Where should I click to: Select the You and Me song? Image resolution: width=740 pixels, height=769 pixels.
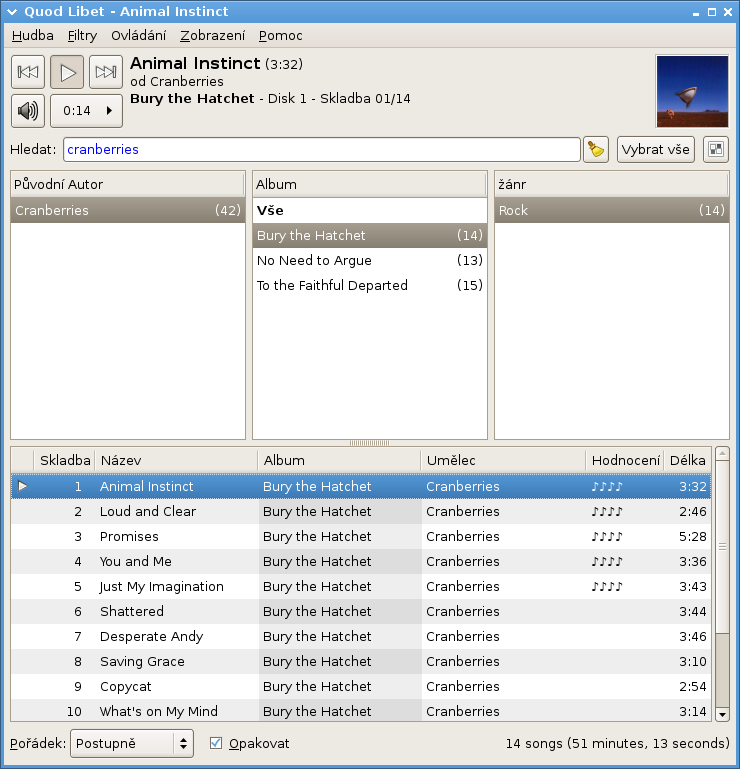361,562
